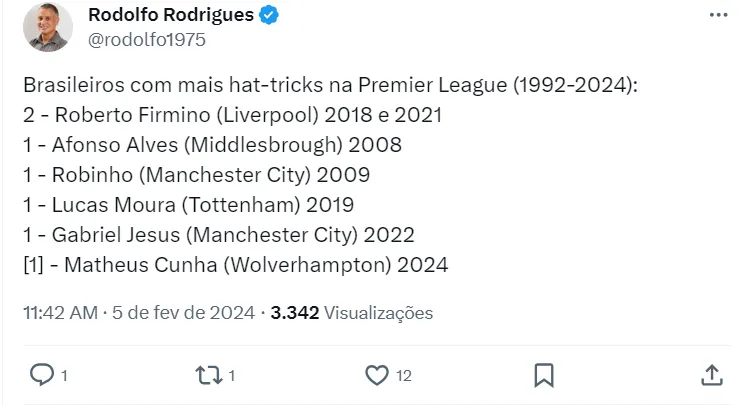Screen dimensions: 741x406
Task: Click the blue verified badge
Action: pyautogui.click(x=270, y=15)
